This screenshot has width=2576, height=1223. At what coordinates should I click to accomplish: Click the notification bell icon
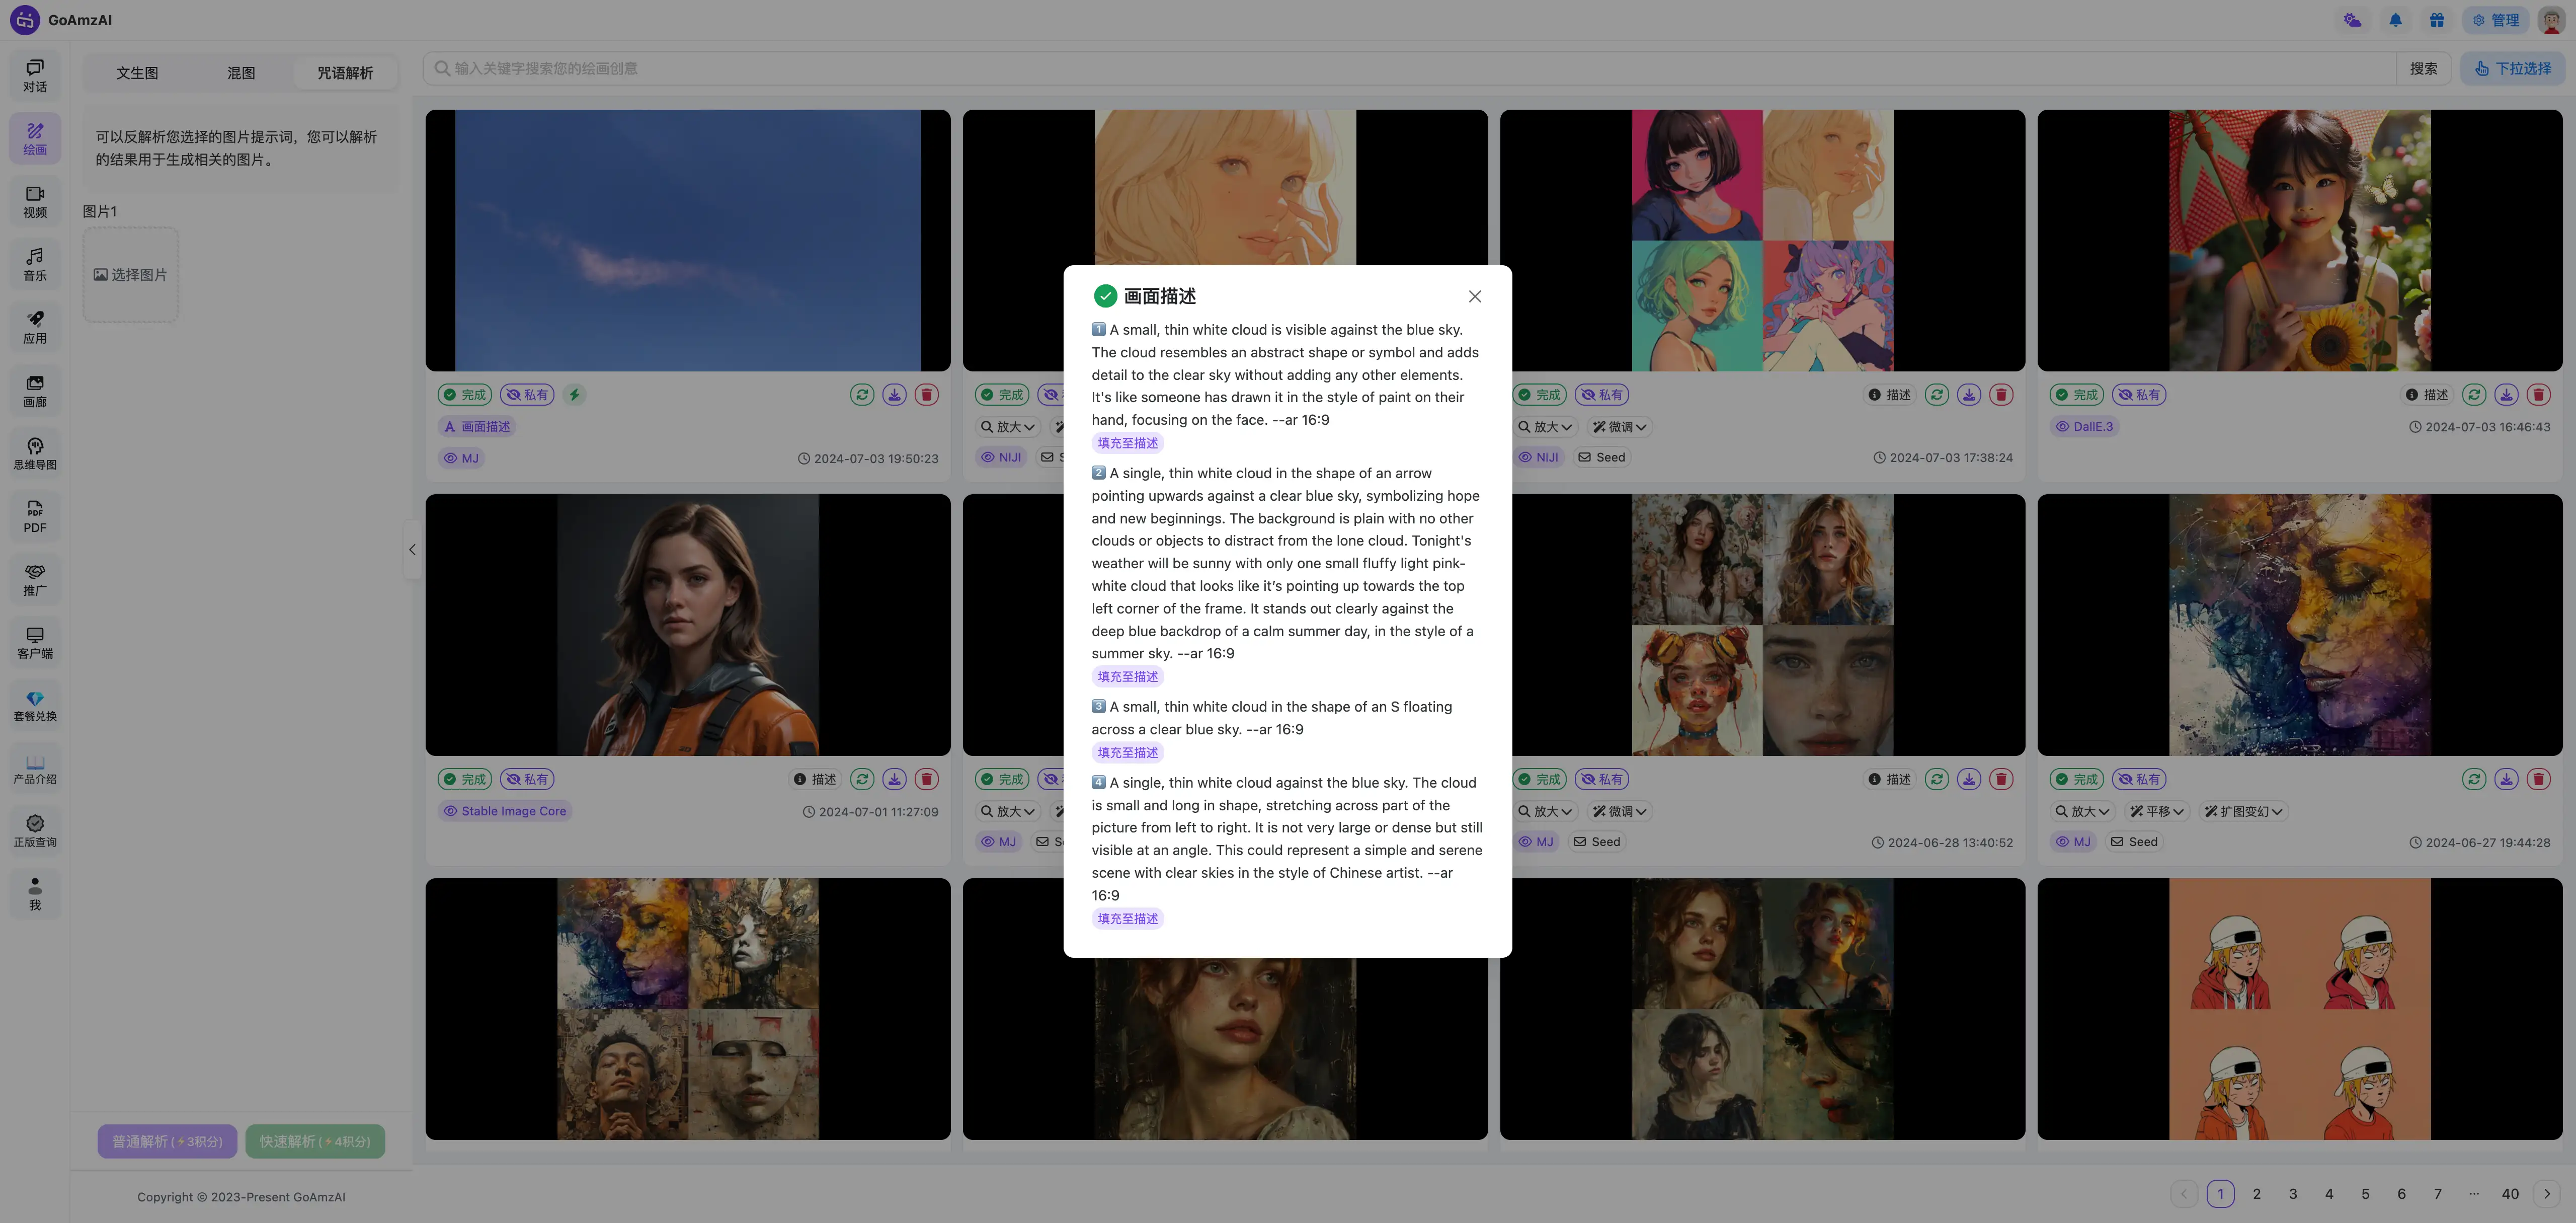[2395, 20]
